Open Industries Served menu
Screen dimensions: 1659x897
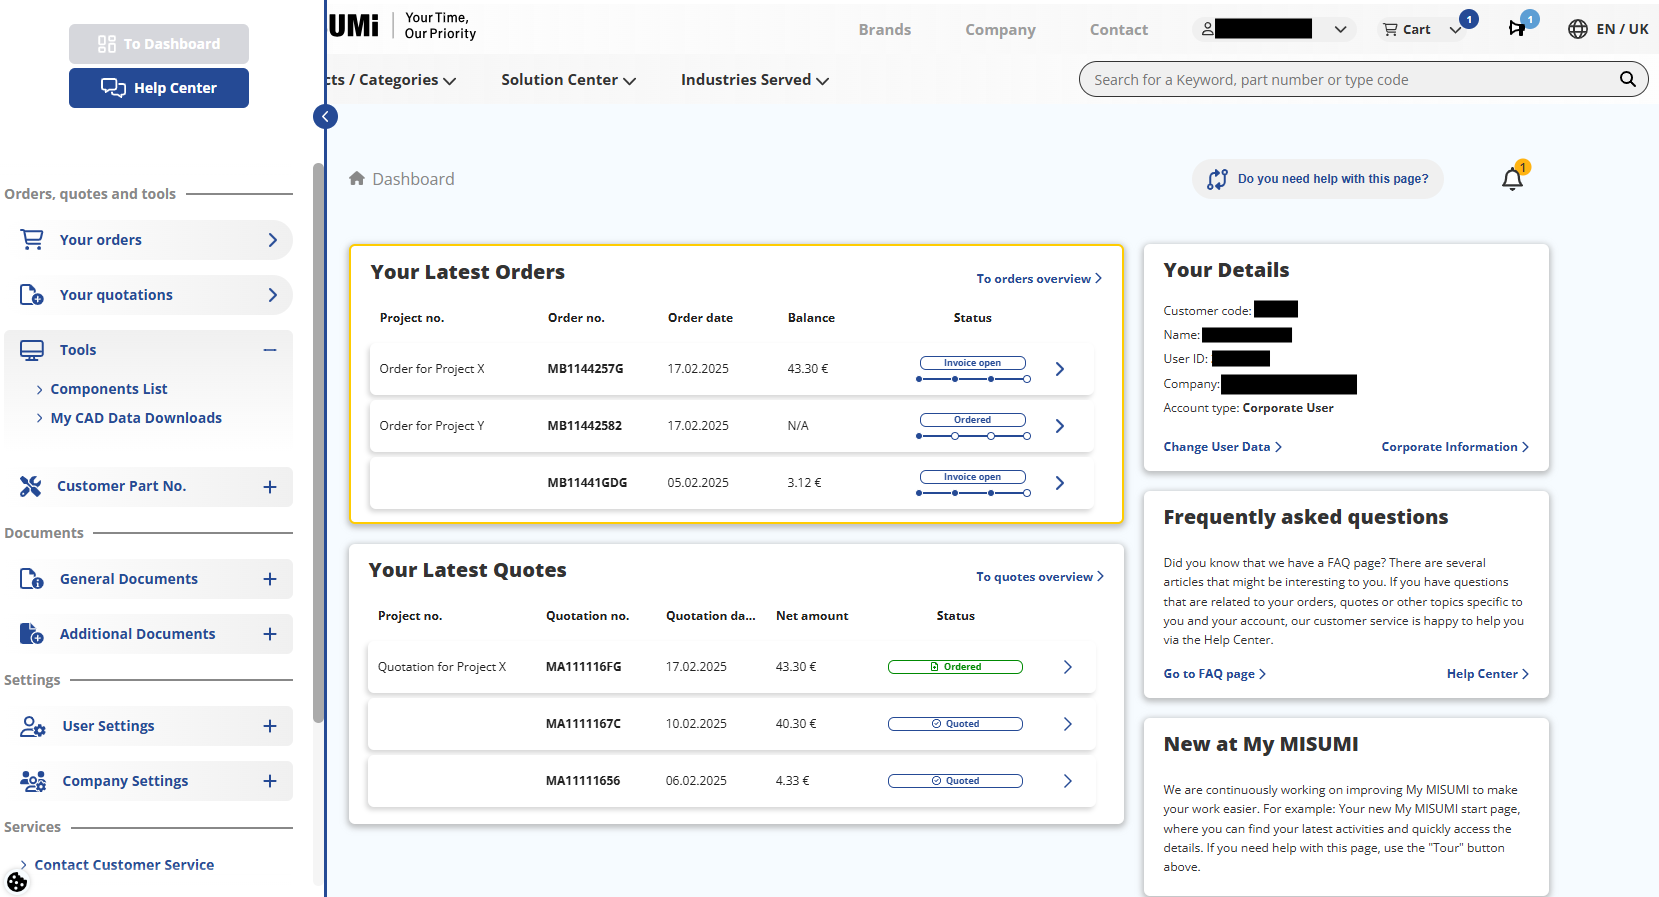[754, 80]
